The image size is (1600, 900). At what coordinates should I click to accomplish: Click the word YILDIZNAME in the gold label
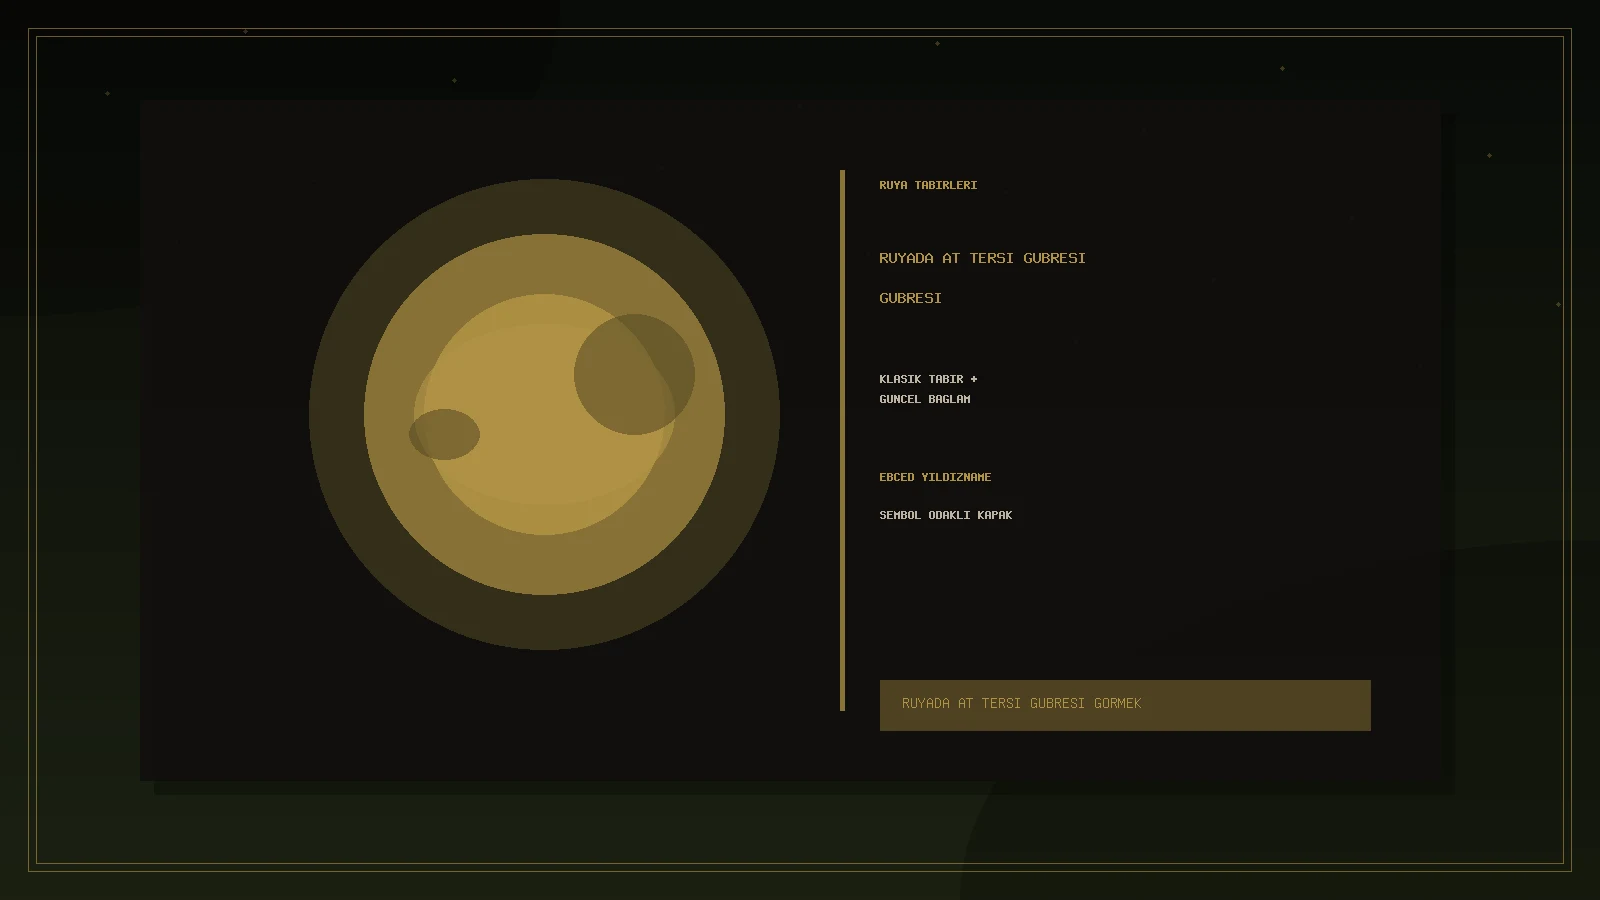956,477
